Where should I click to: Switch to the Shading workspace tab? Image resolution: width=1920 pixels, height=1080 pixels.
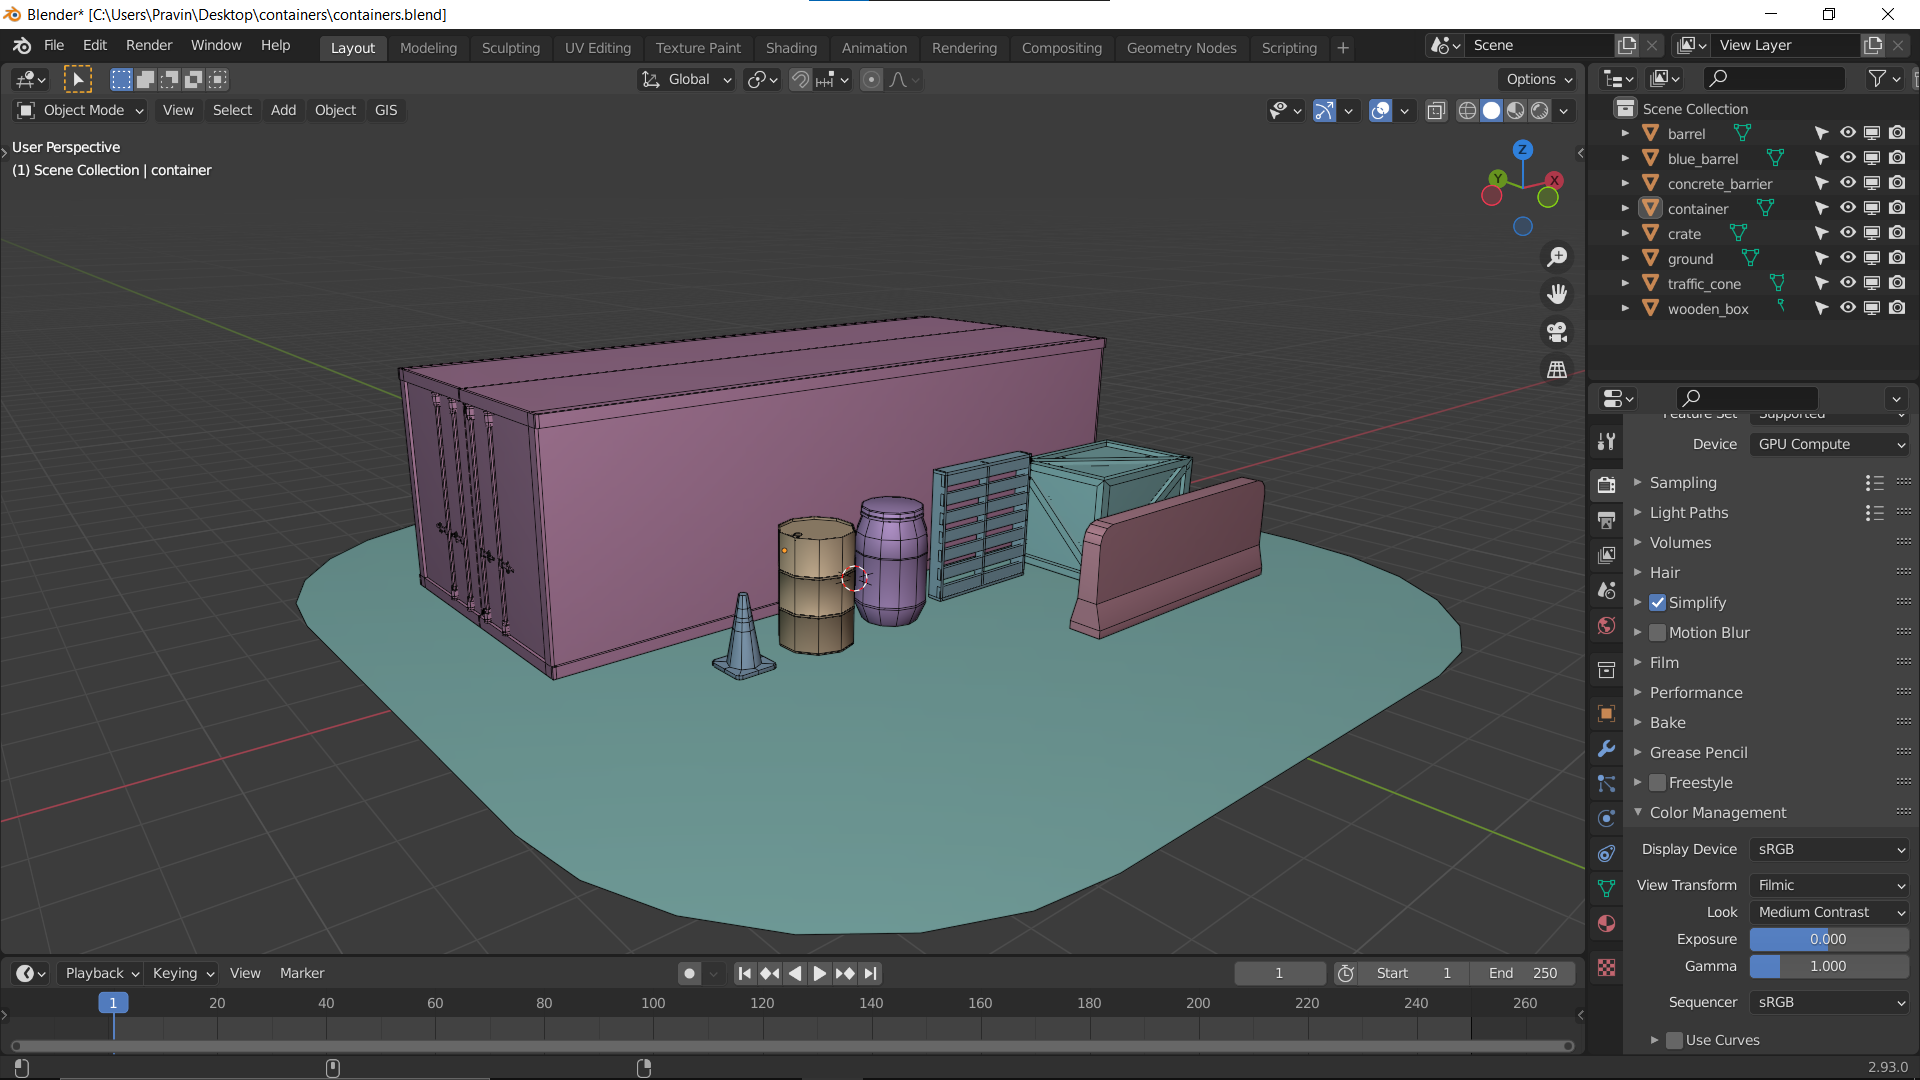791,47
